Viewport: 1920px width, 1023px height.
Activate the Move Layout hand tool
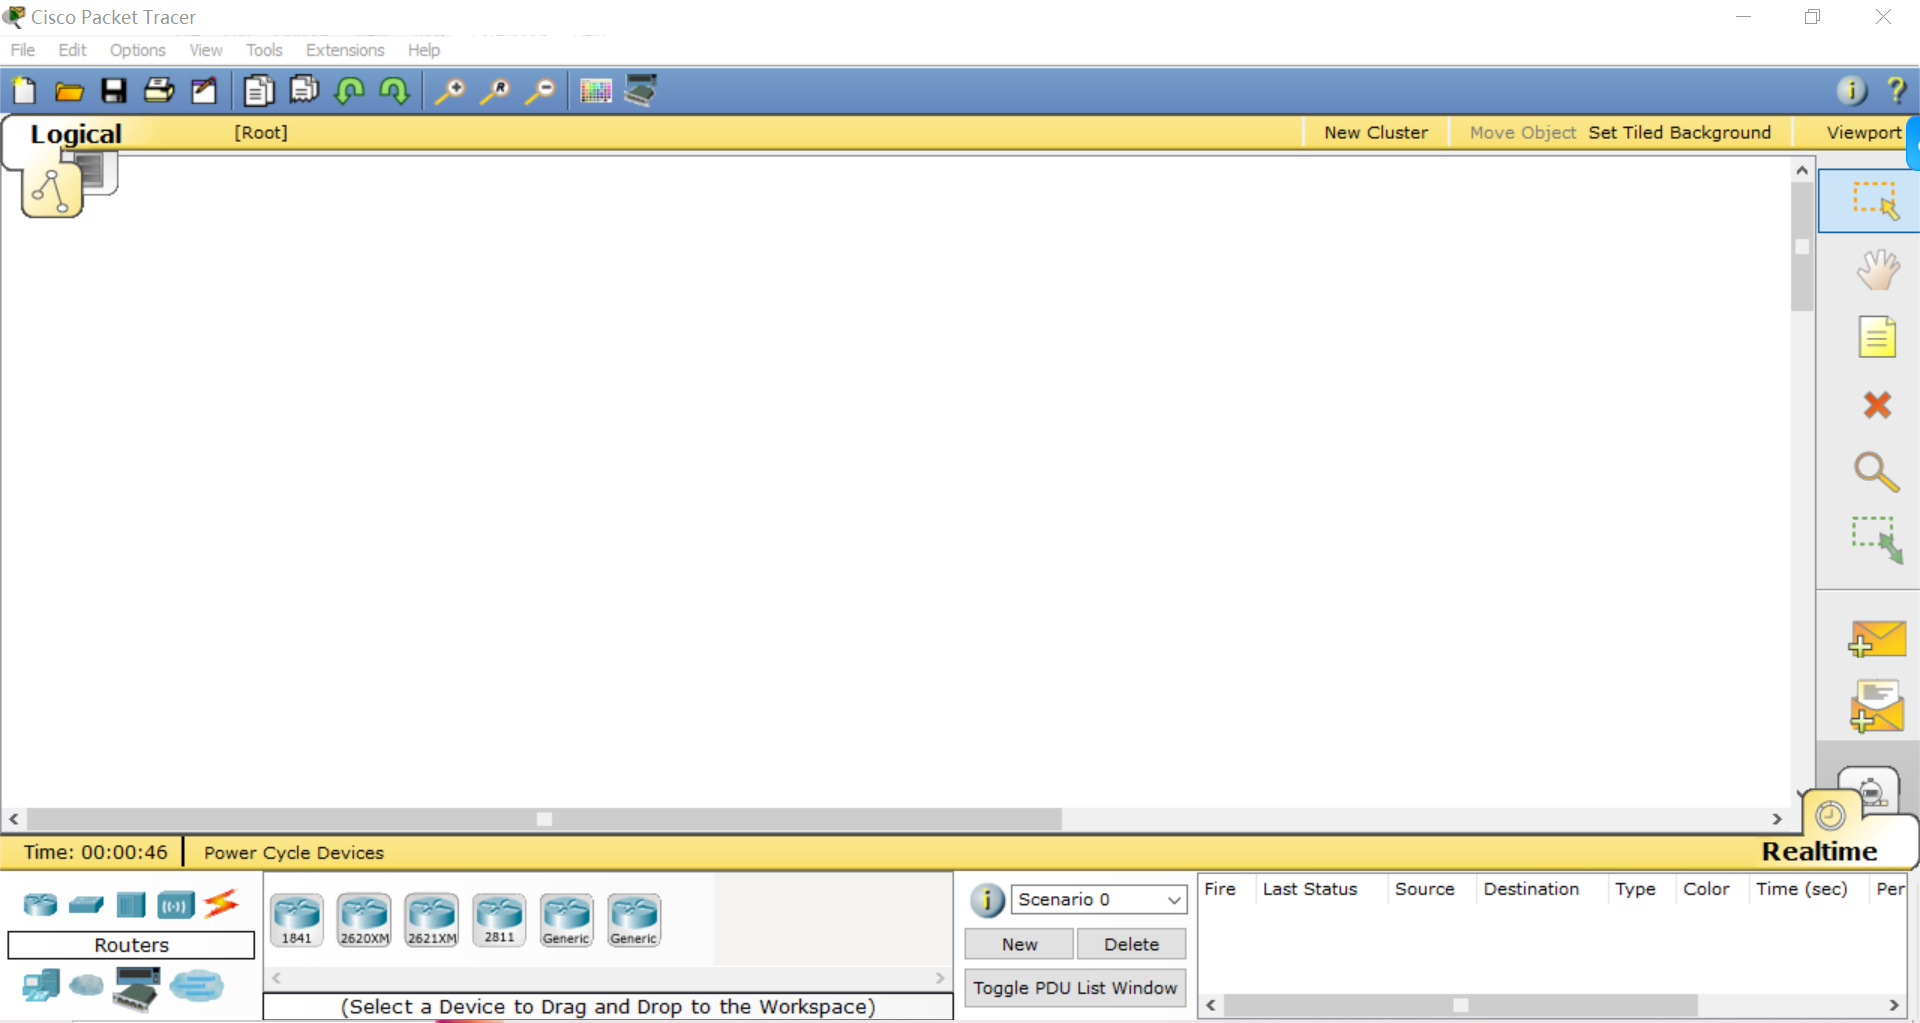pos(1877,270)
